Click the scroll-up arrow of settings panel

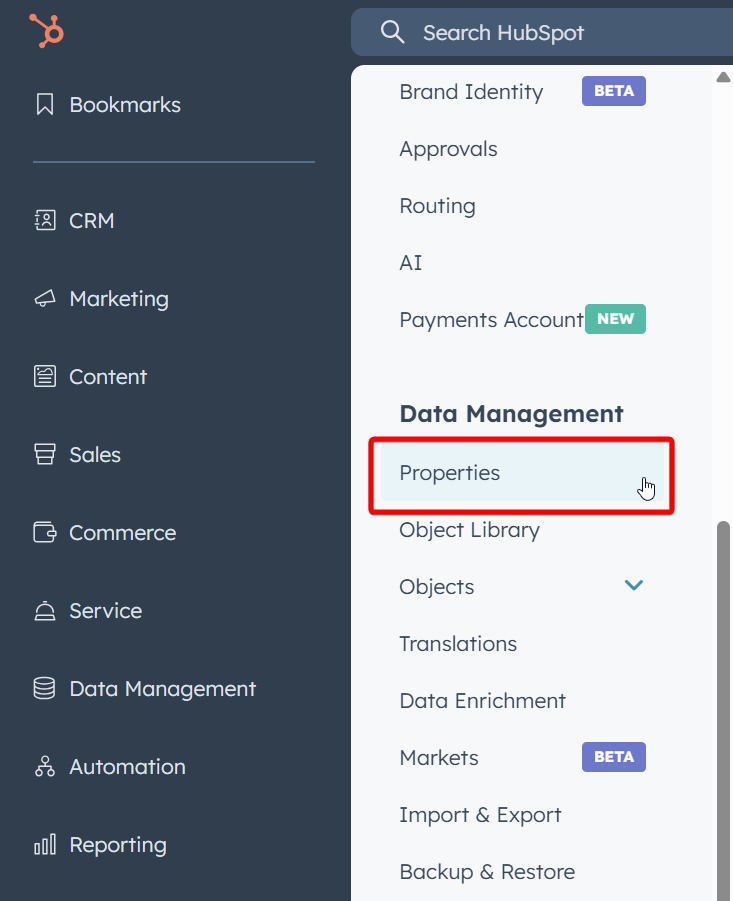coord(723,77)
